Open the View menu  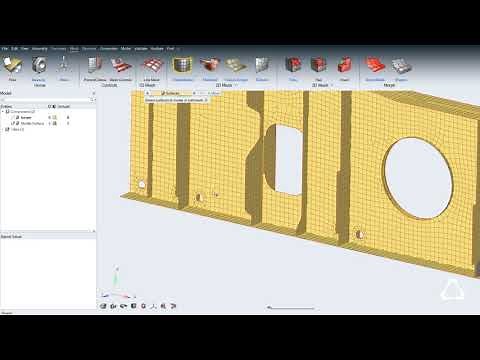pos(25,49)
